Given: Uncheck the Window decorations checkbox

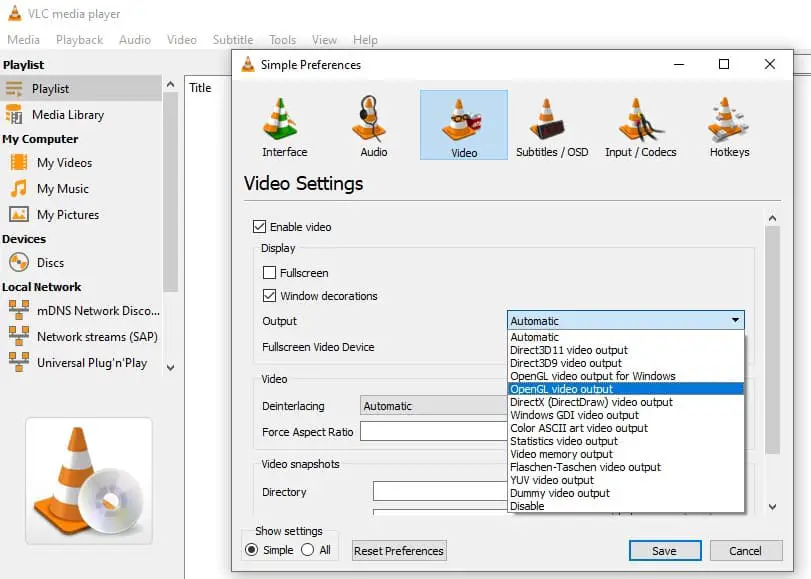Looking at the screenshot, I should pyautogui.click(x=269, y=296).
